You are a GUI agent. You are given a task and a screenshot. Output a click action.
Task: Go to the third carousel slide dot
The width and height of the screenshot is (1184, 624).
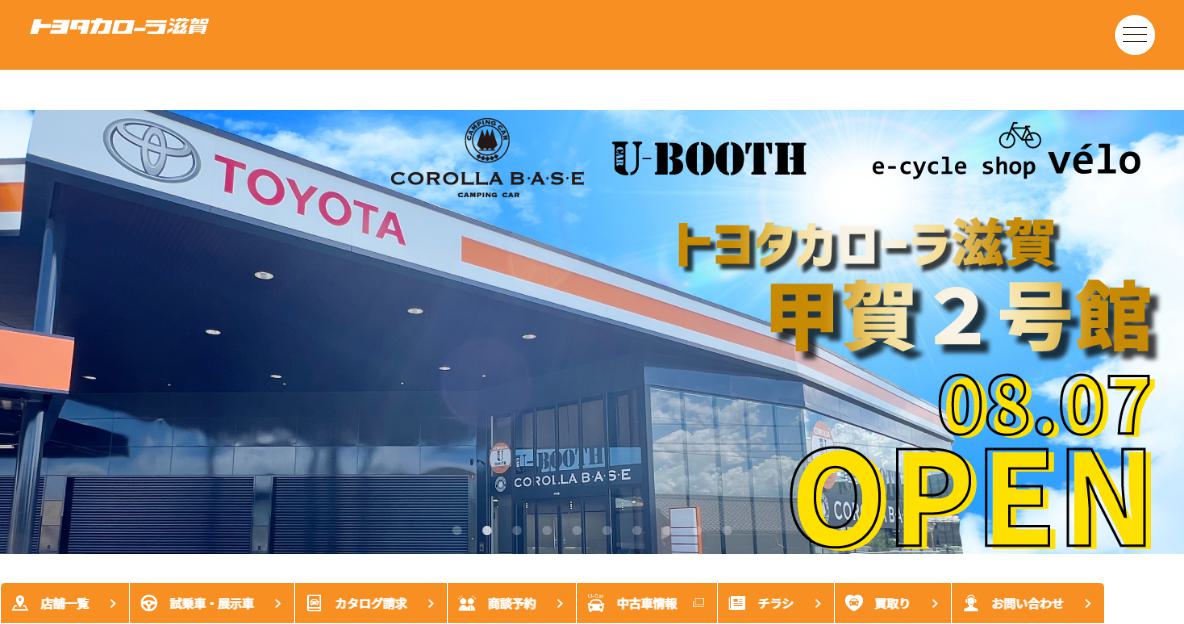[x=517, y=530]
